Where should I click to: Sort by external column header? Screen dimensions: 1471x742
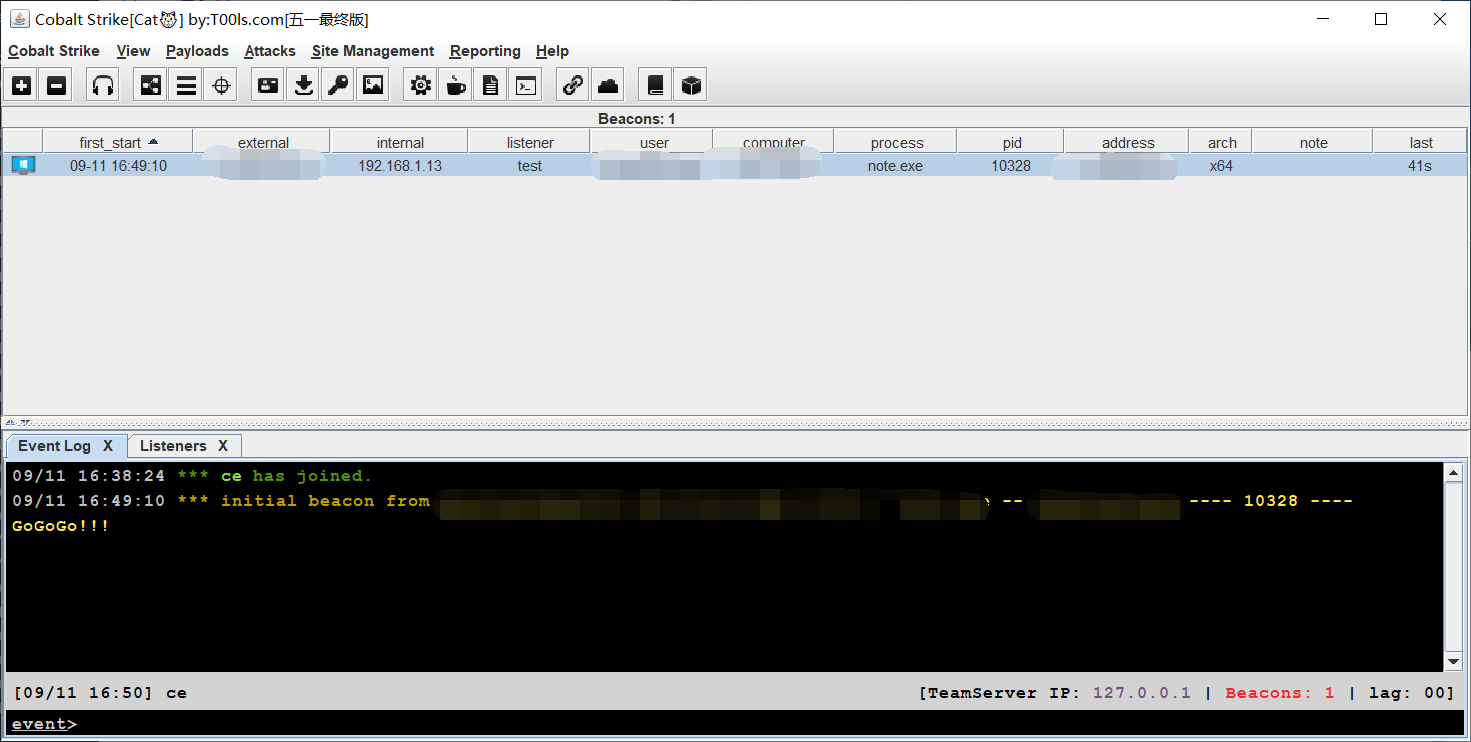(262, 142)
